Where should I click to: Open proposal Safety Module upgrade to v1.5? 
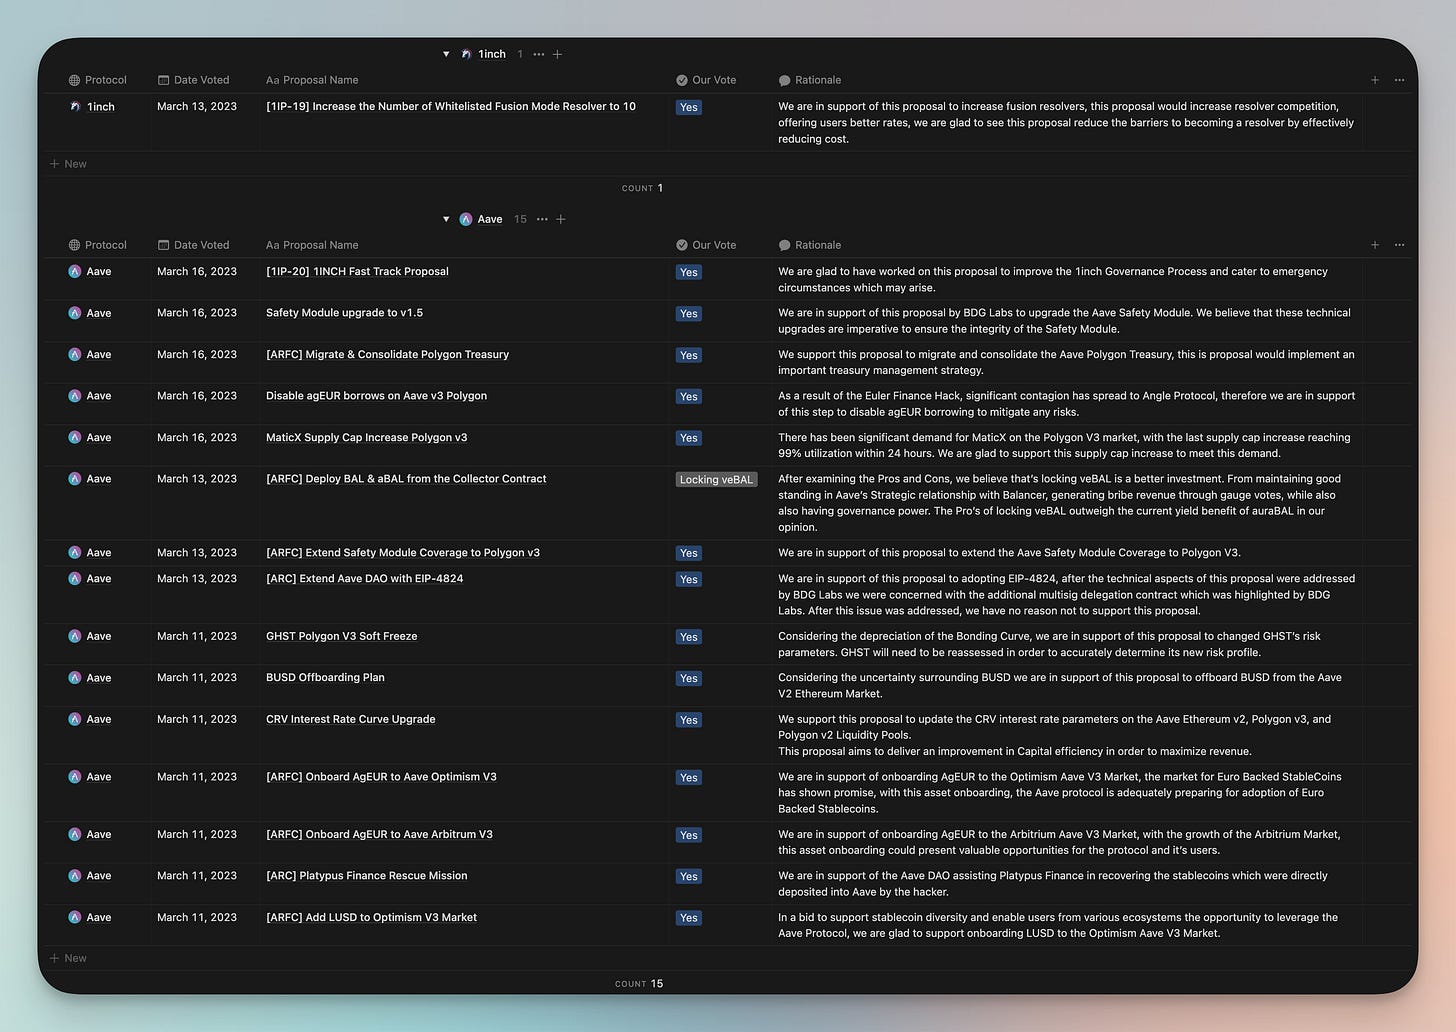pos(344,313)
